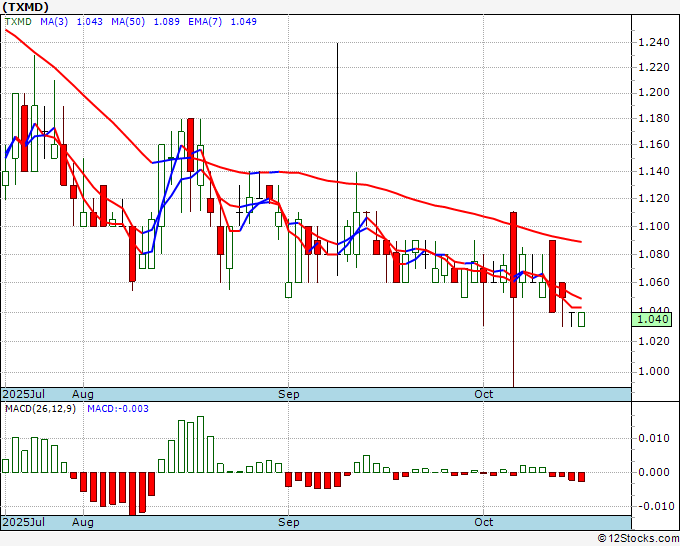This screenshot has height=546, width=680.
Task: Click the 1.240 price axis label
Action: point(654,43)
